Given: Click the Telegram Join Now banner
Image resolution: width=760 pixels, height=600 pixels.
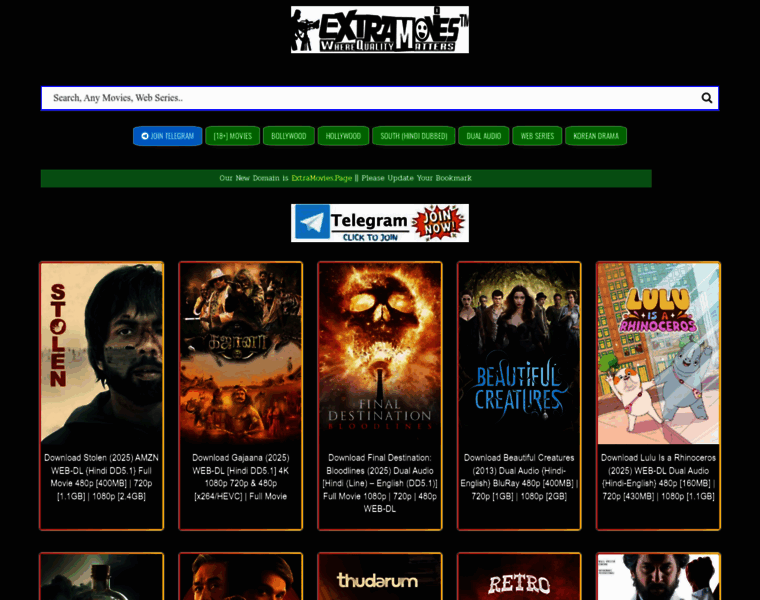Looking at the screenshot, I should [x=380, y=223].
